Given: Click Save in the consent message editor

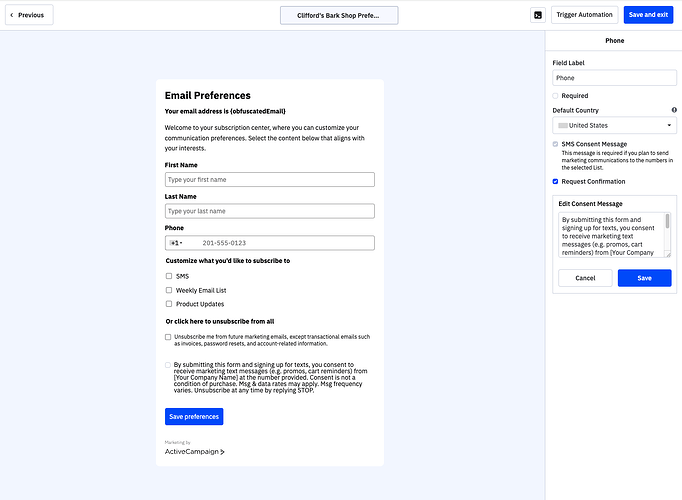Looking at the screenshot, I should (644, 278).
